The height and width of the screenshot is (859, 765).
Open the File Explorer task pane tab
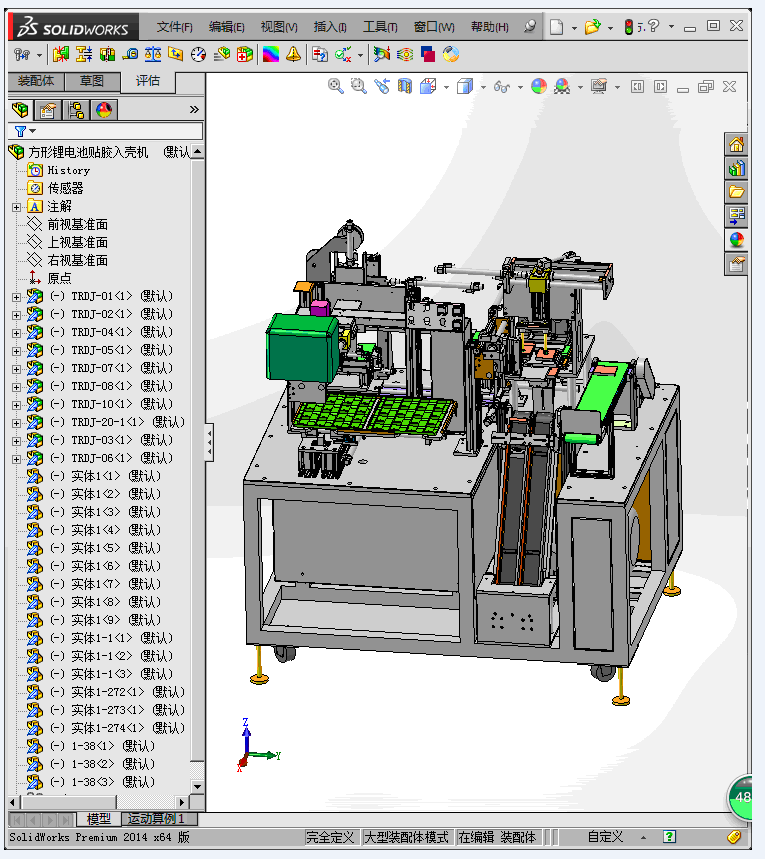pos(737,192)
